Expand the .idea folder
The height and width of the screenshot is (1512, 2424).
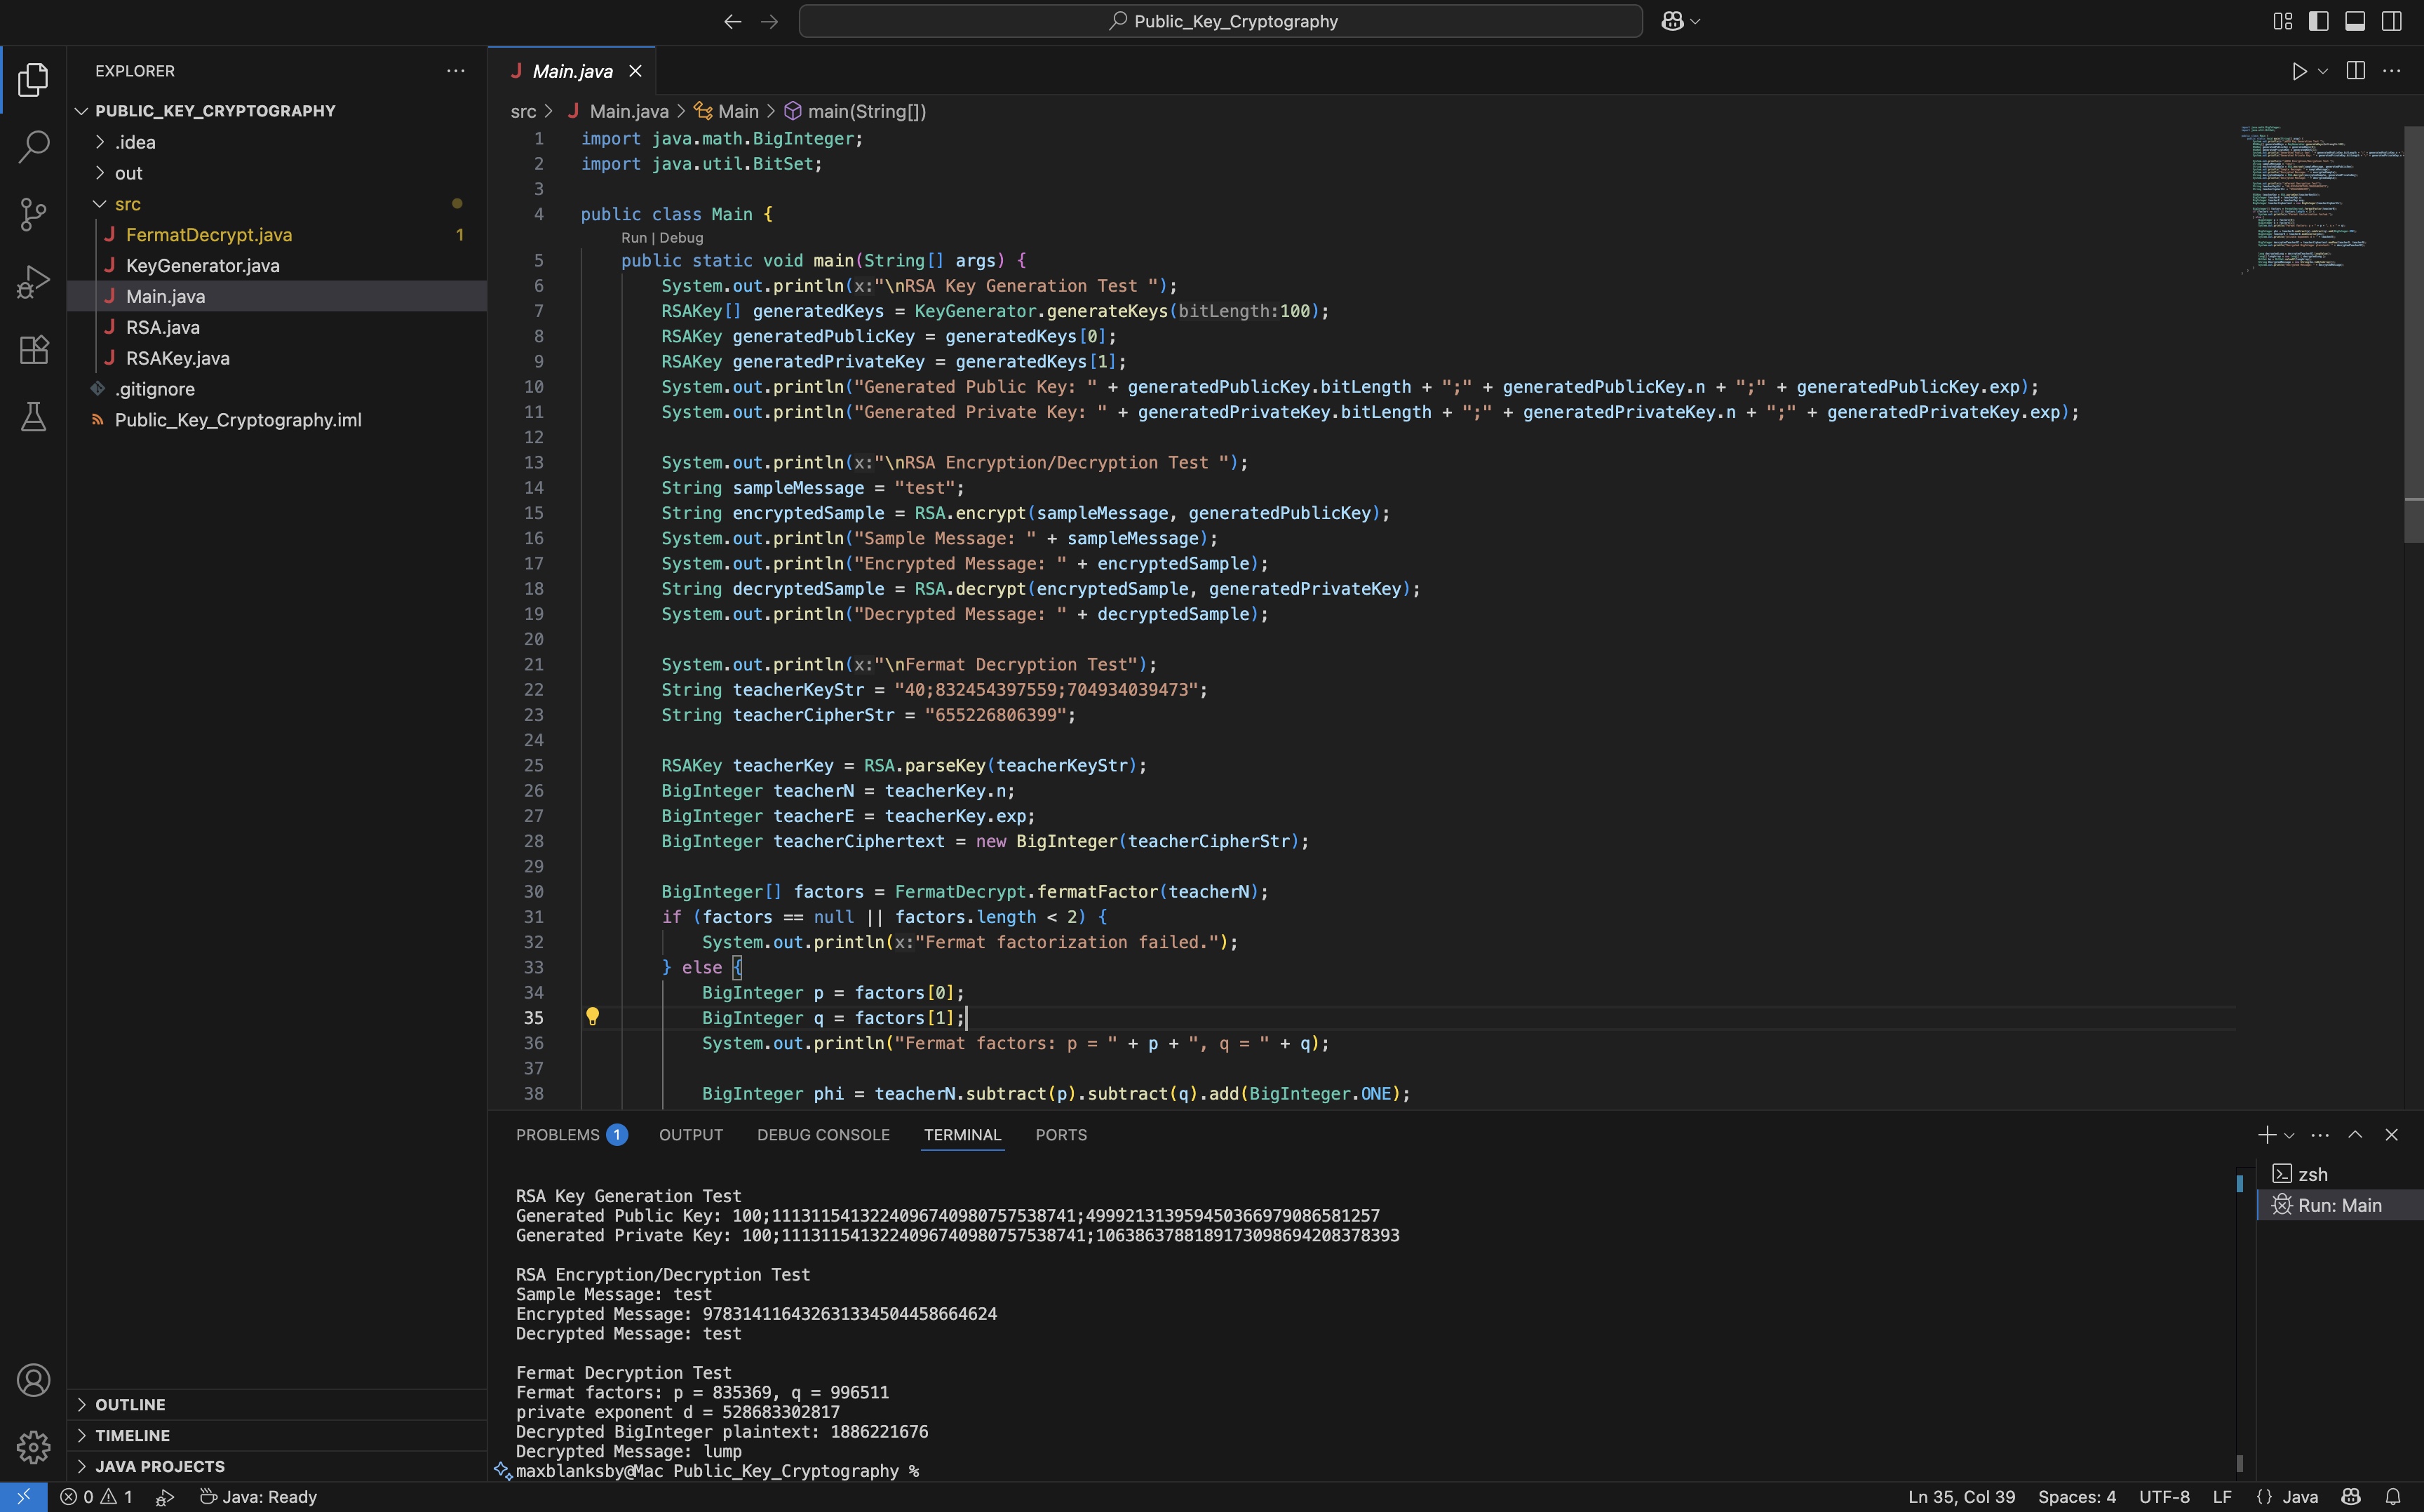point(134,142)
